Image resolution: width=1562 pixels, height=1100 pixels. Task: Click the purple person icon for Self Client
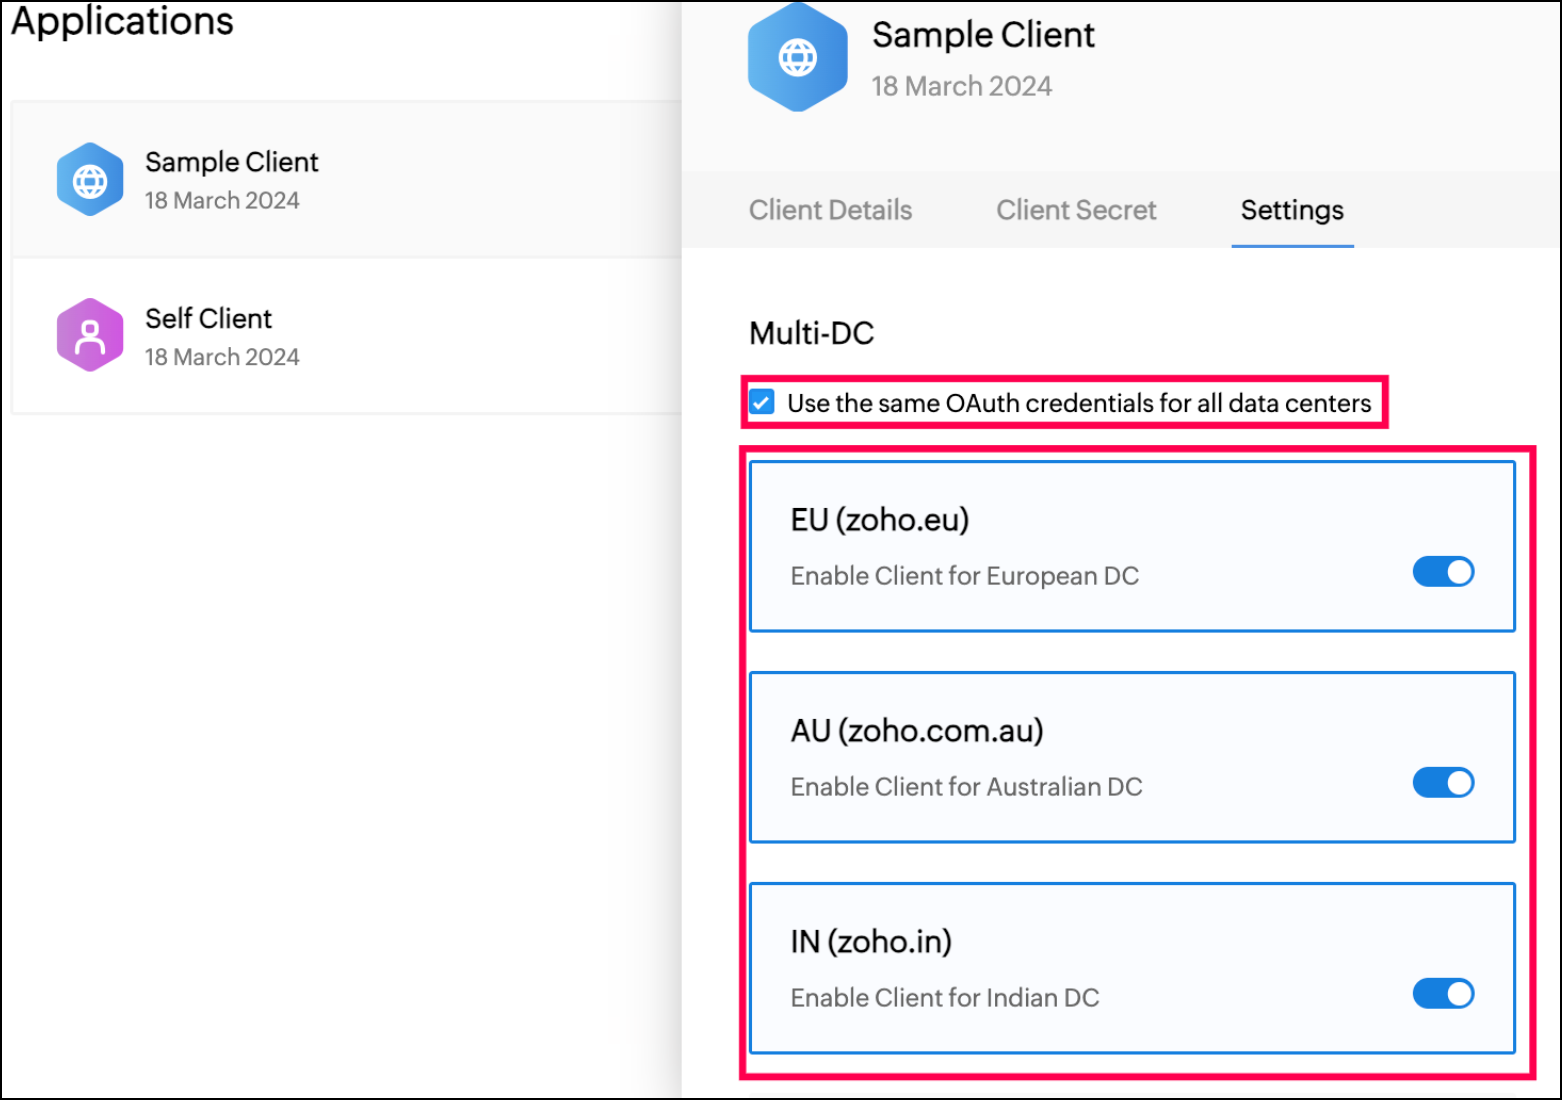tap(90, 336)
